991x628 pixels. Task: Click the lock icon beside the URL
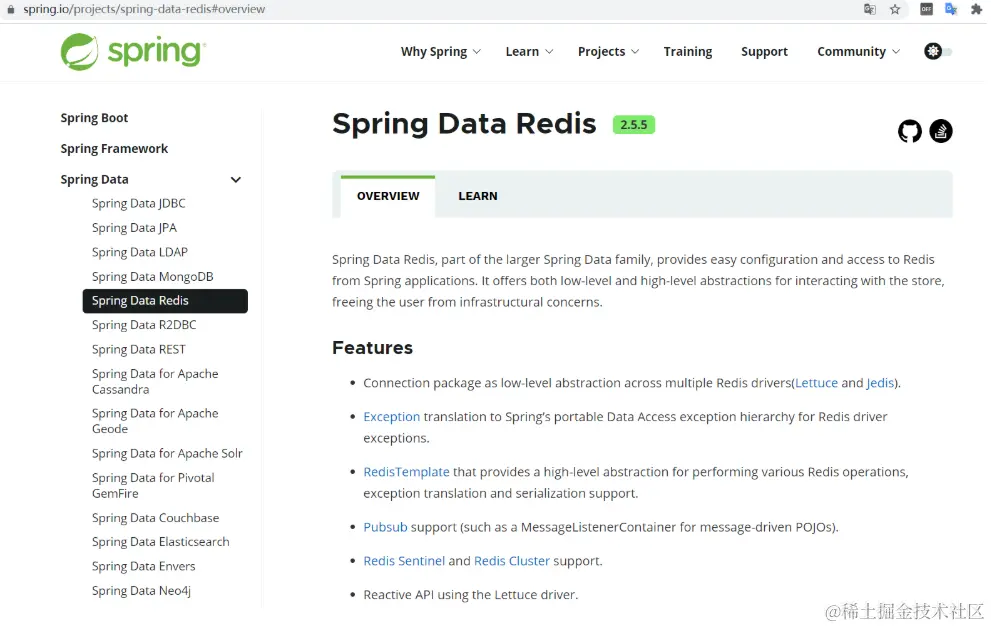coord(11,9)
